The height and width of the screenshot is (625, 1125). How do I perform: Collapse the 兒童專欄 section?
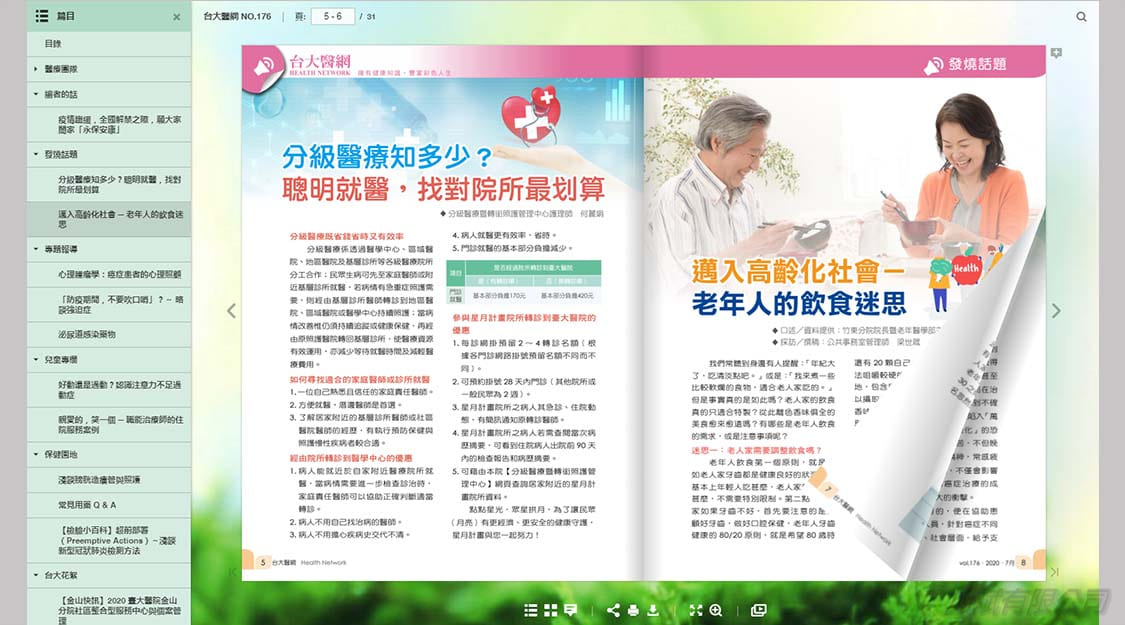109,360
